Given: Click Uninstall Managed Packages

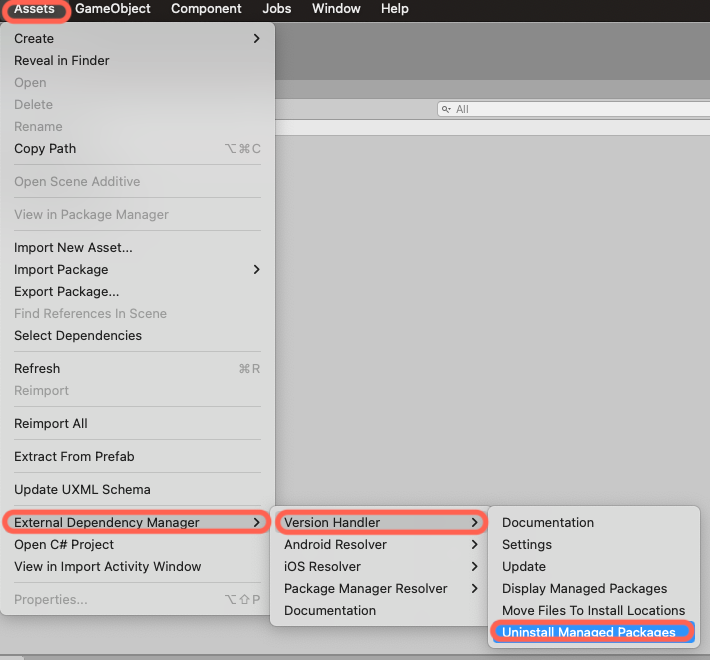Looking at the screenshot, I should point(594,632).
